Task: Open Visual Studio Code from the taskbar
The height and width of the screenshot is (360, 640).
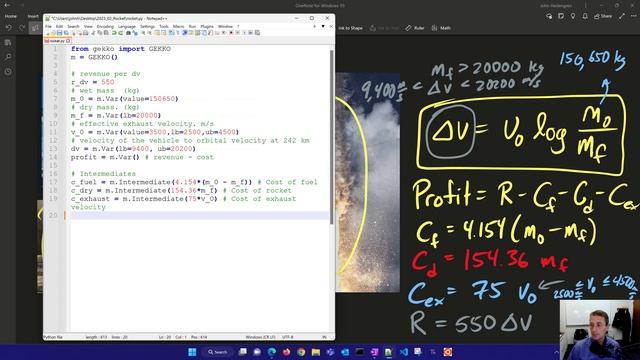Action: (404, 352)
